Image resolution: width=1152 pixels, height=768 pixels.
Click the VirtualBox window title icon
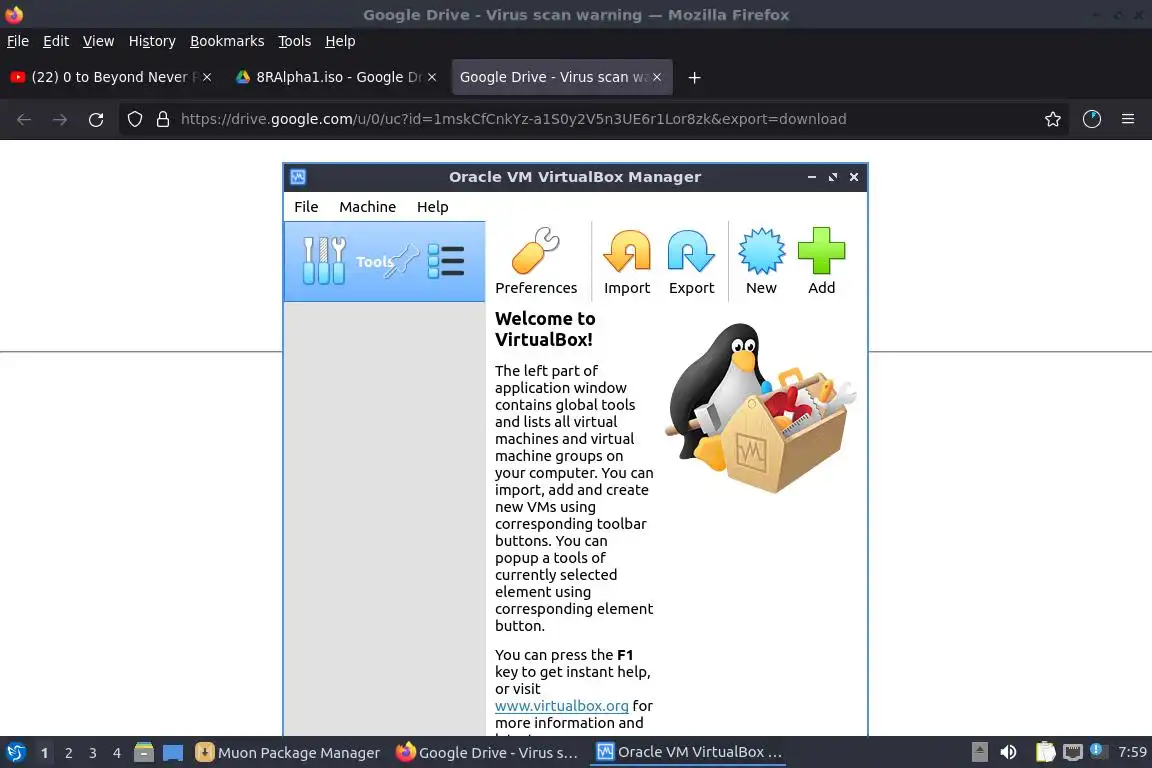(x=298, y=177)
